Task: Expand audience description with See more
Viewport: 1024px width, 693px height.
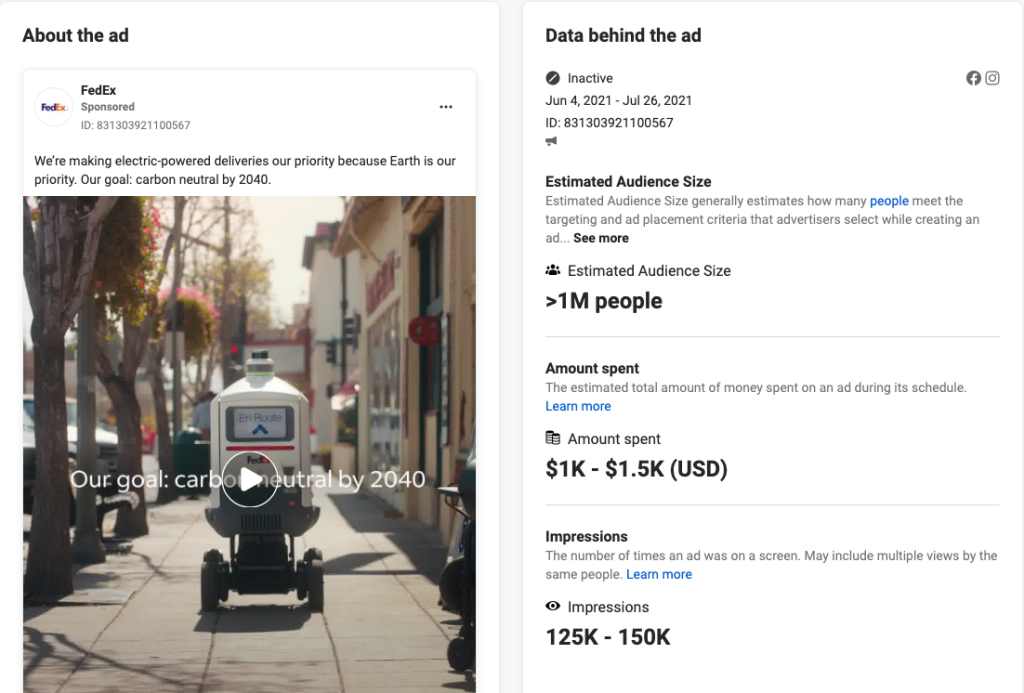Action: (601, 238)
